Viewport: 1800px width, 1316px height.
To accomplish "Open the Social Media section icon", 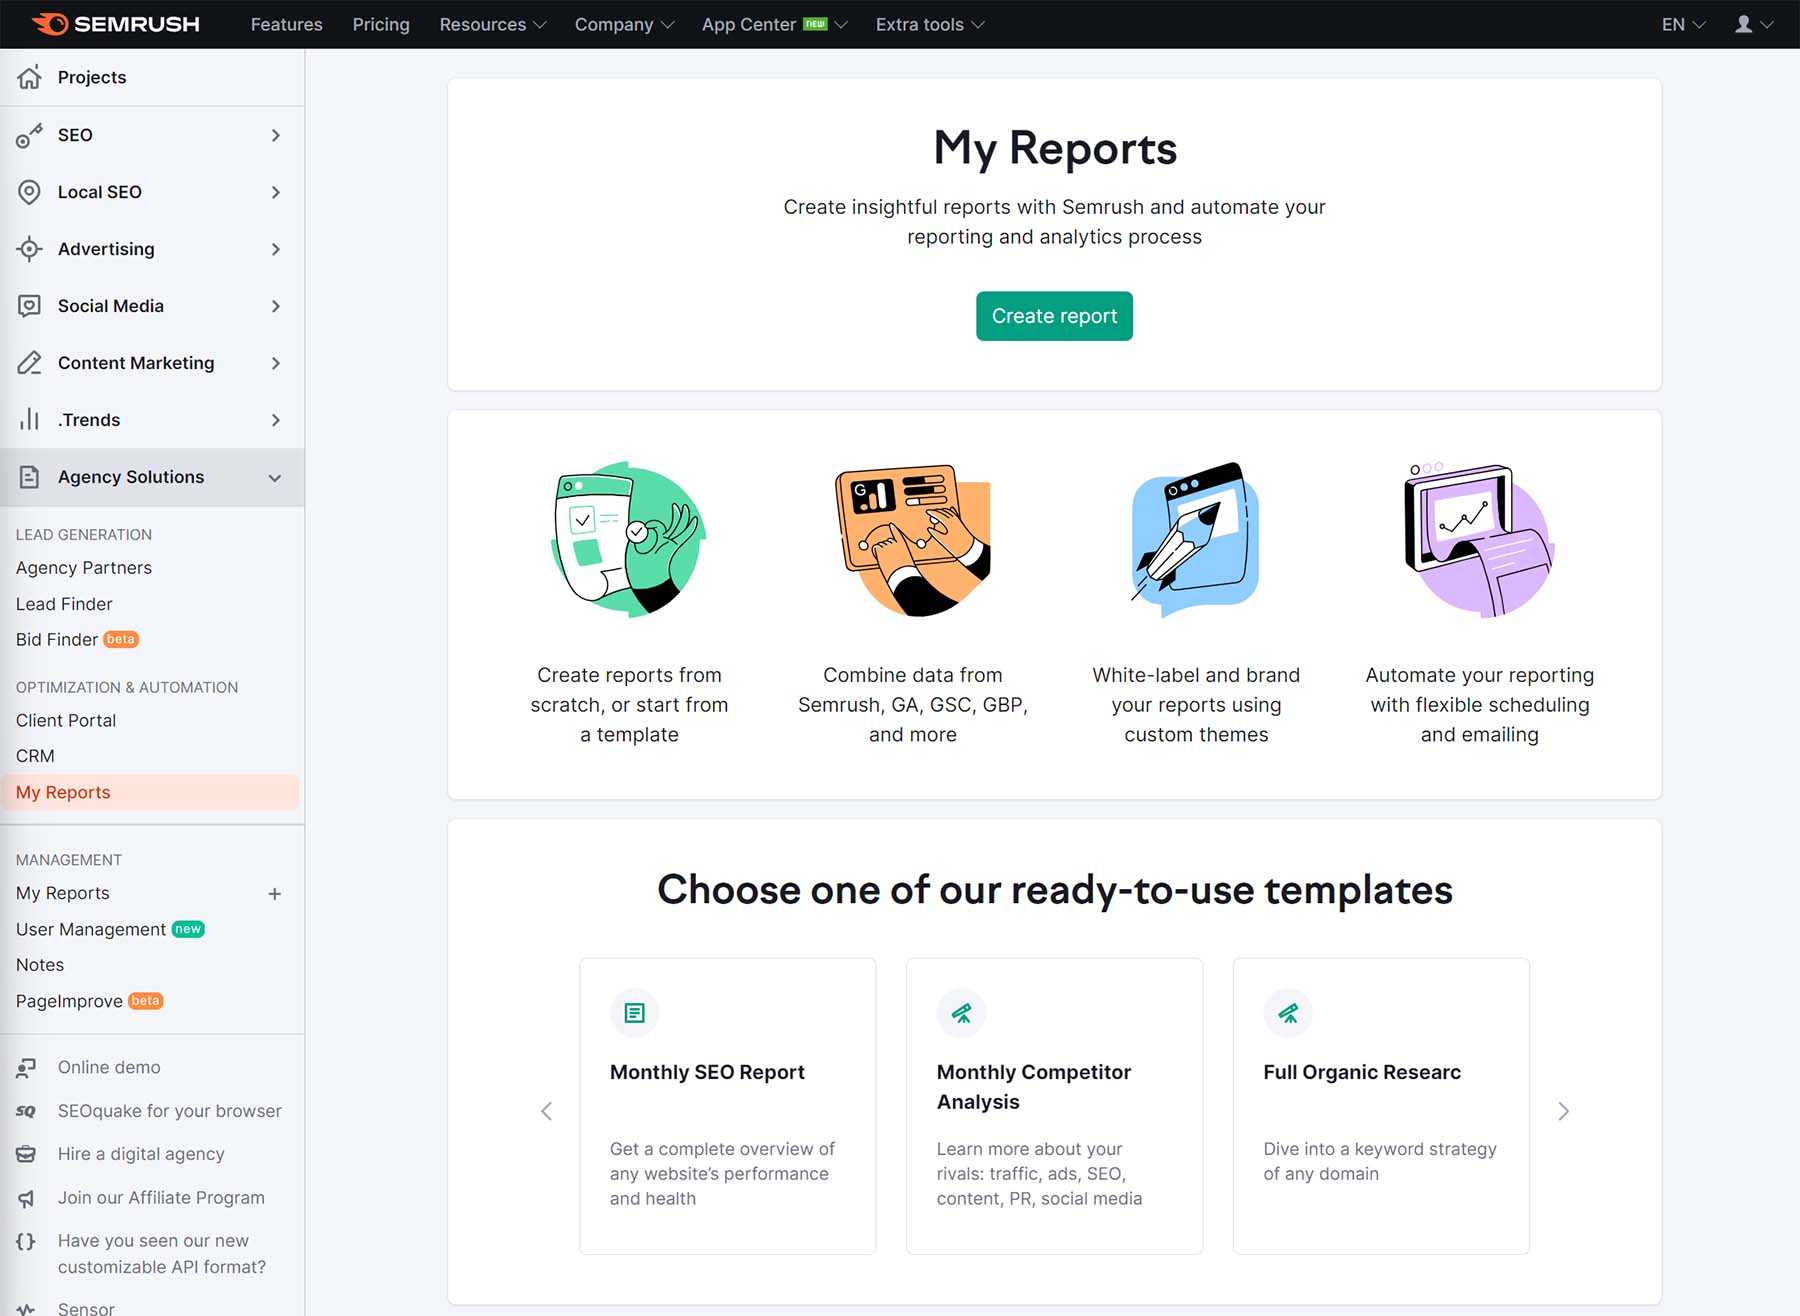I will pyautogui.click(x=30, y=306).
